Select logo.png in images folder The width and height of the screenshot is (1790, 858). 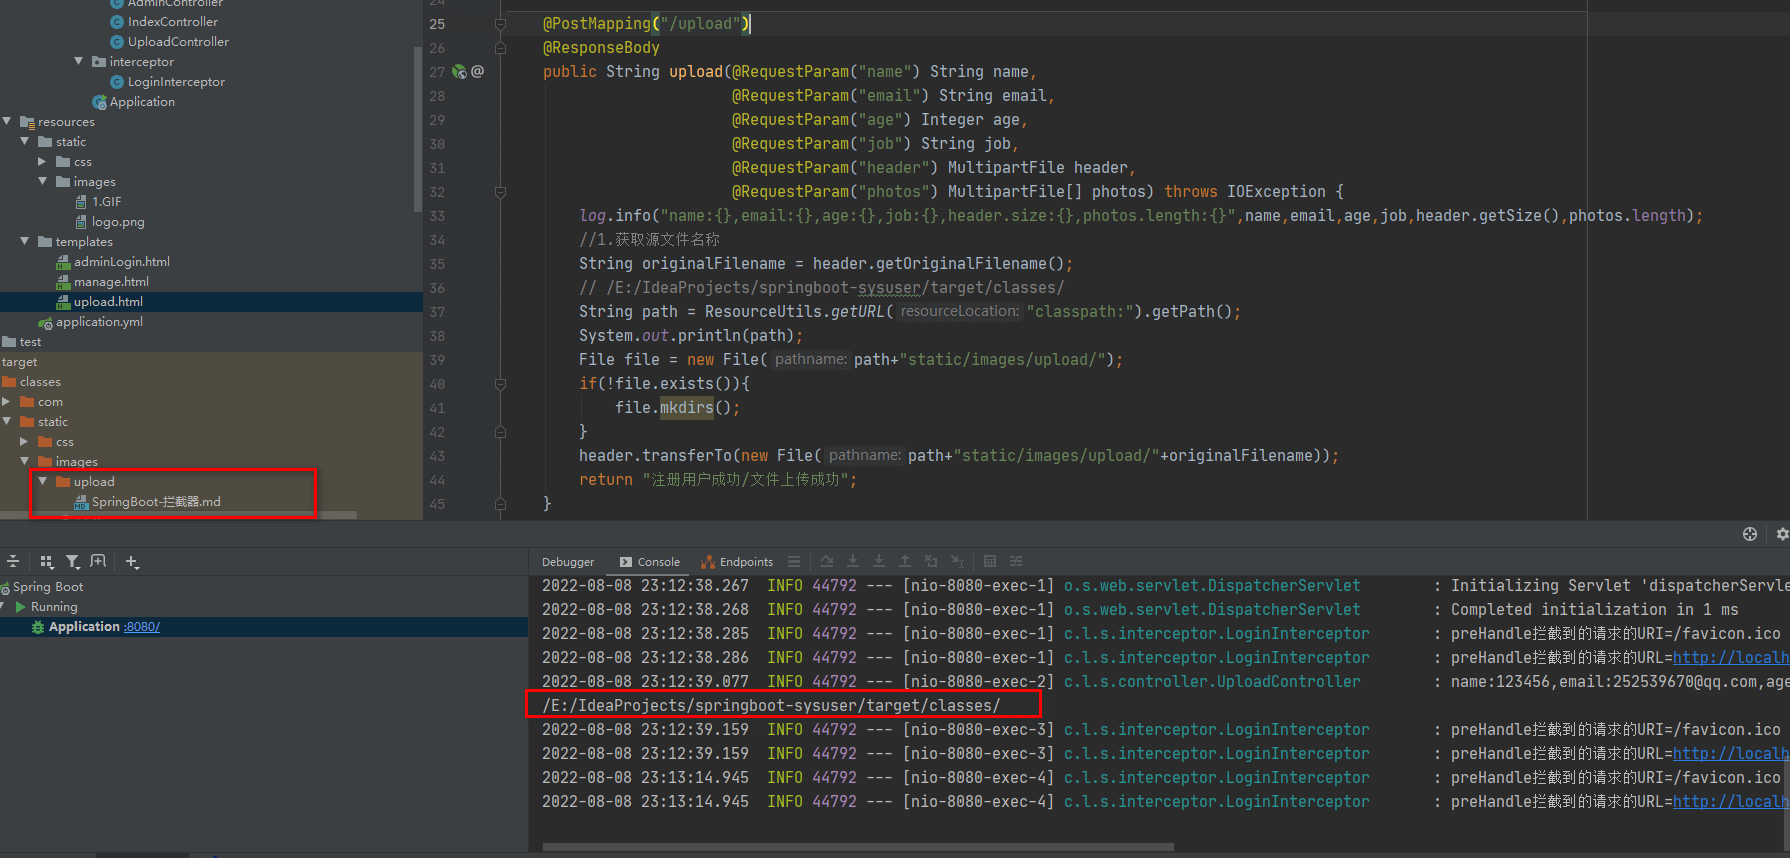118,222
